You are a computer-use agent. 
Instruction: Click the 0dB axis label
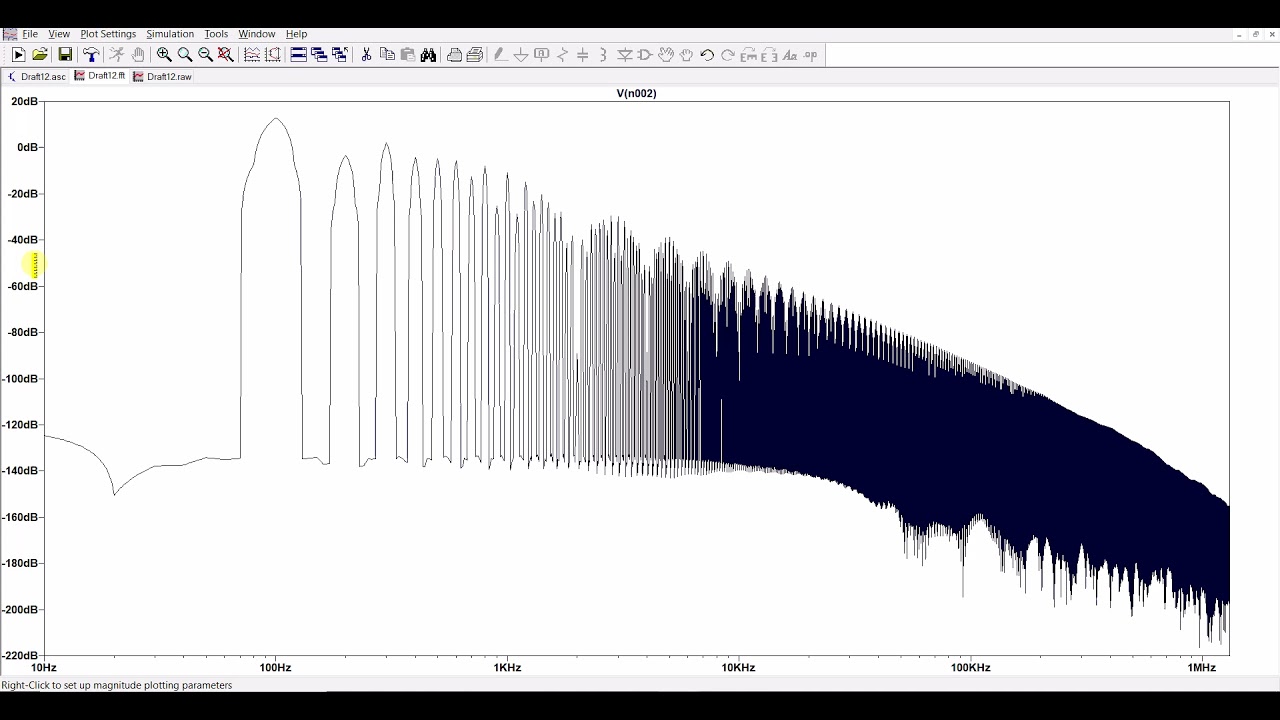(28, 147)
